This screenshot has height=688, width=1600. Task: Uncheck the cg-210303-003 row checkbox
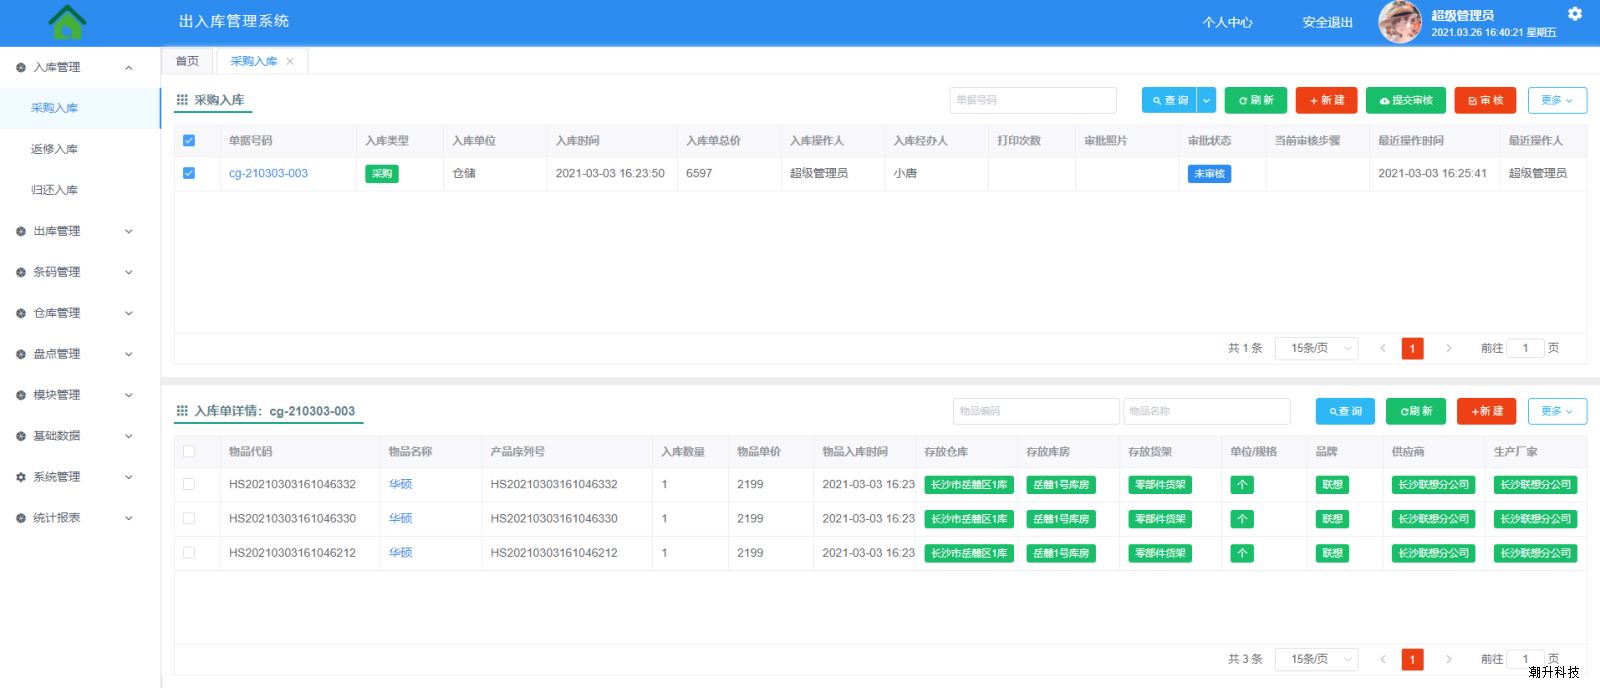[x=189, y=173]
